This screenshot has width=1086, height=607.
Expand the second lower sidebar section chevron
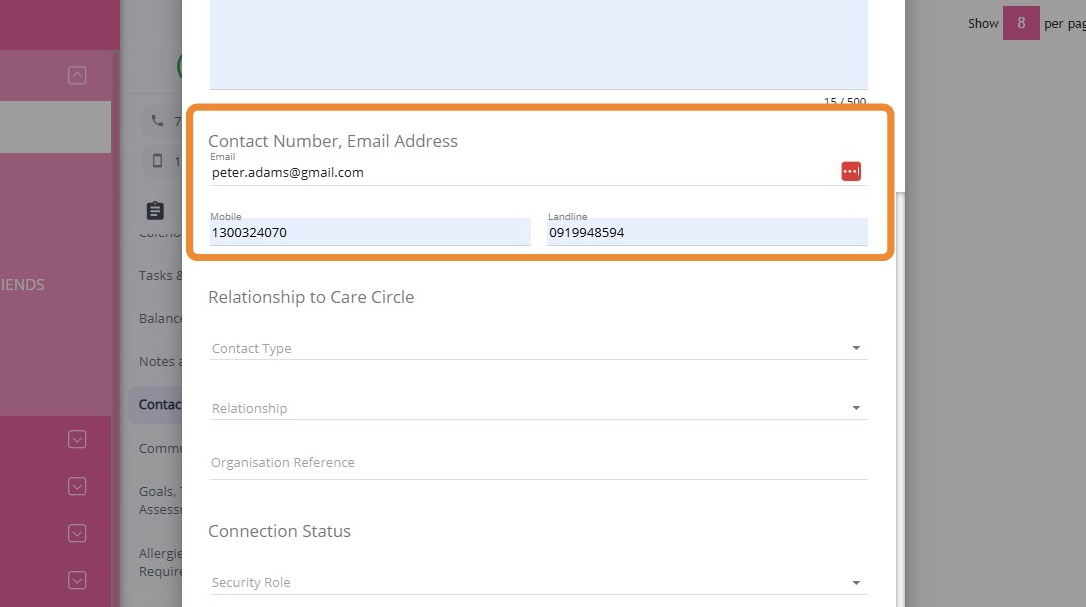(77, 486)
